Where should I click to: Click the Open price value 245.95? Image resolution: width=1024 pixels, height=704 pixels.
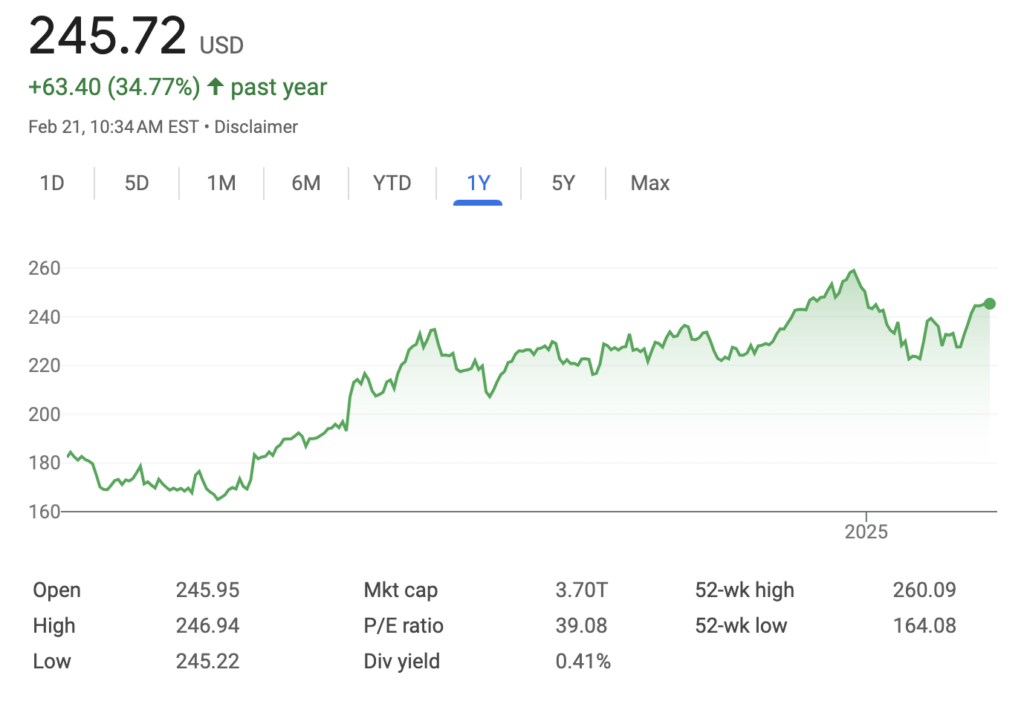[207, 590]
